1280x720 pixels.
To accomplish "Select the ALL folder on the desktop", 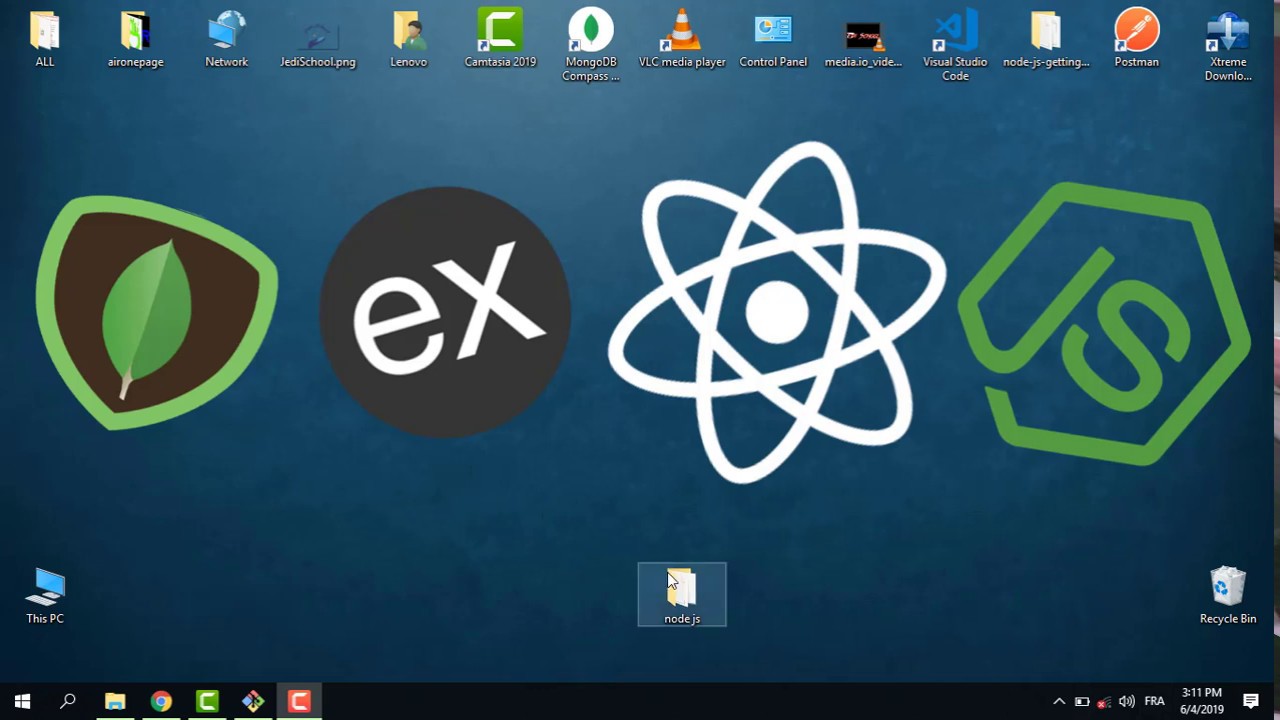I will pos(45,40).
